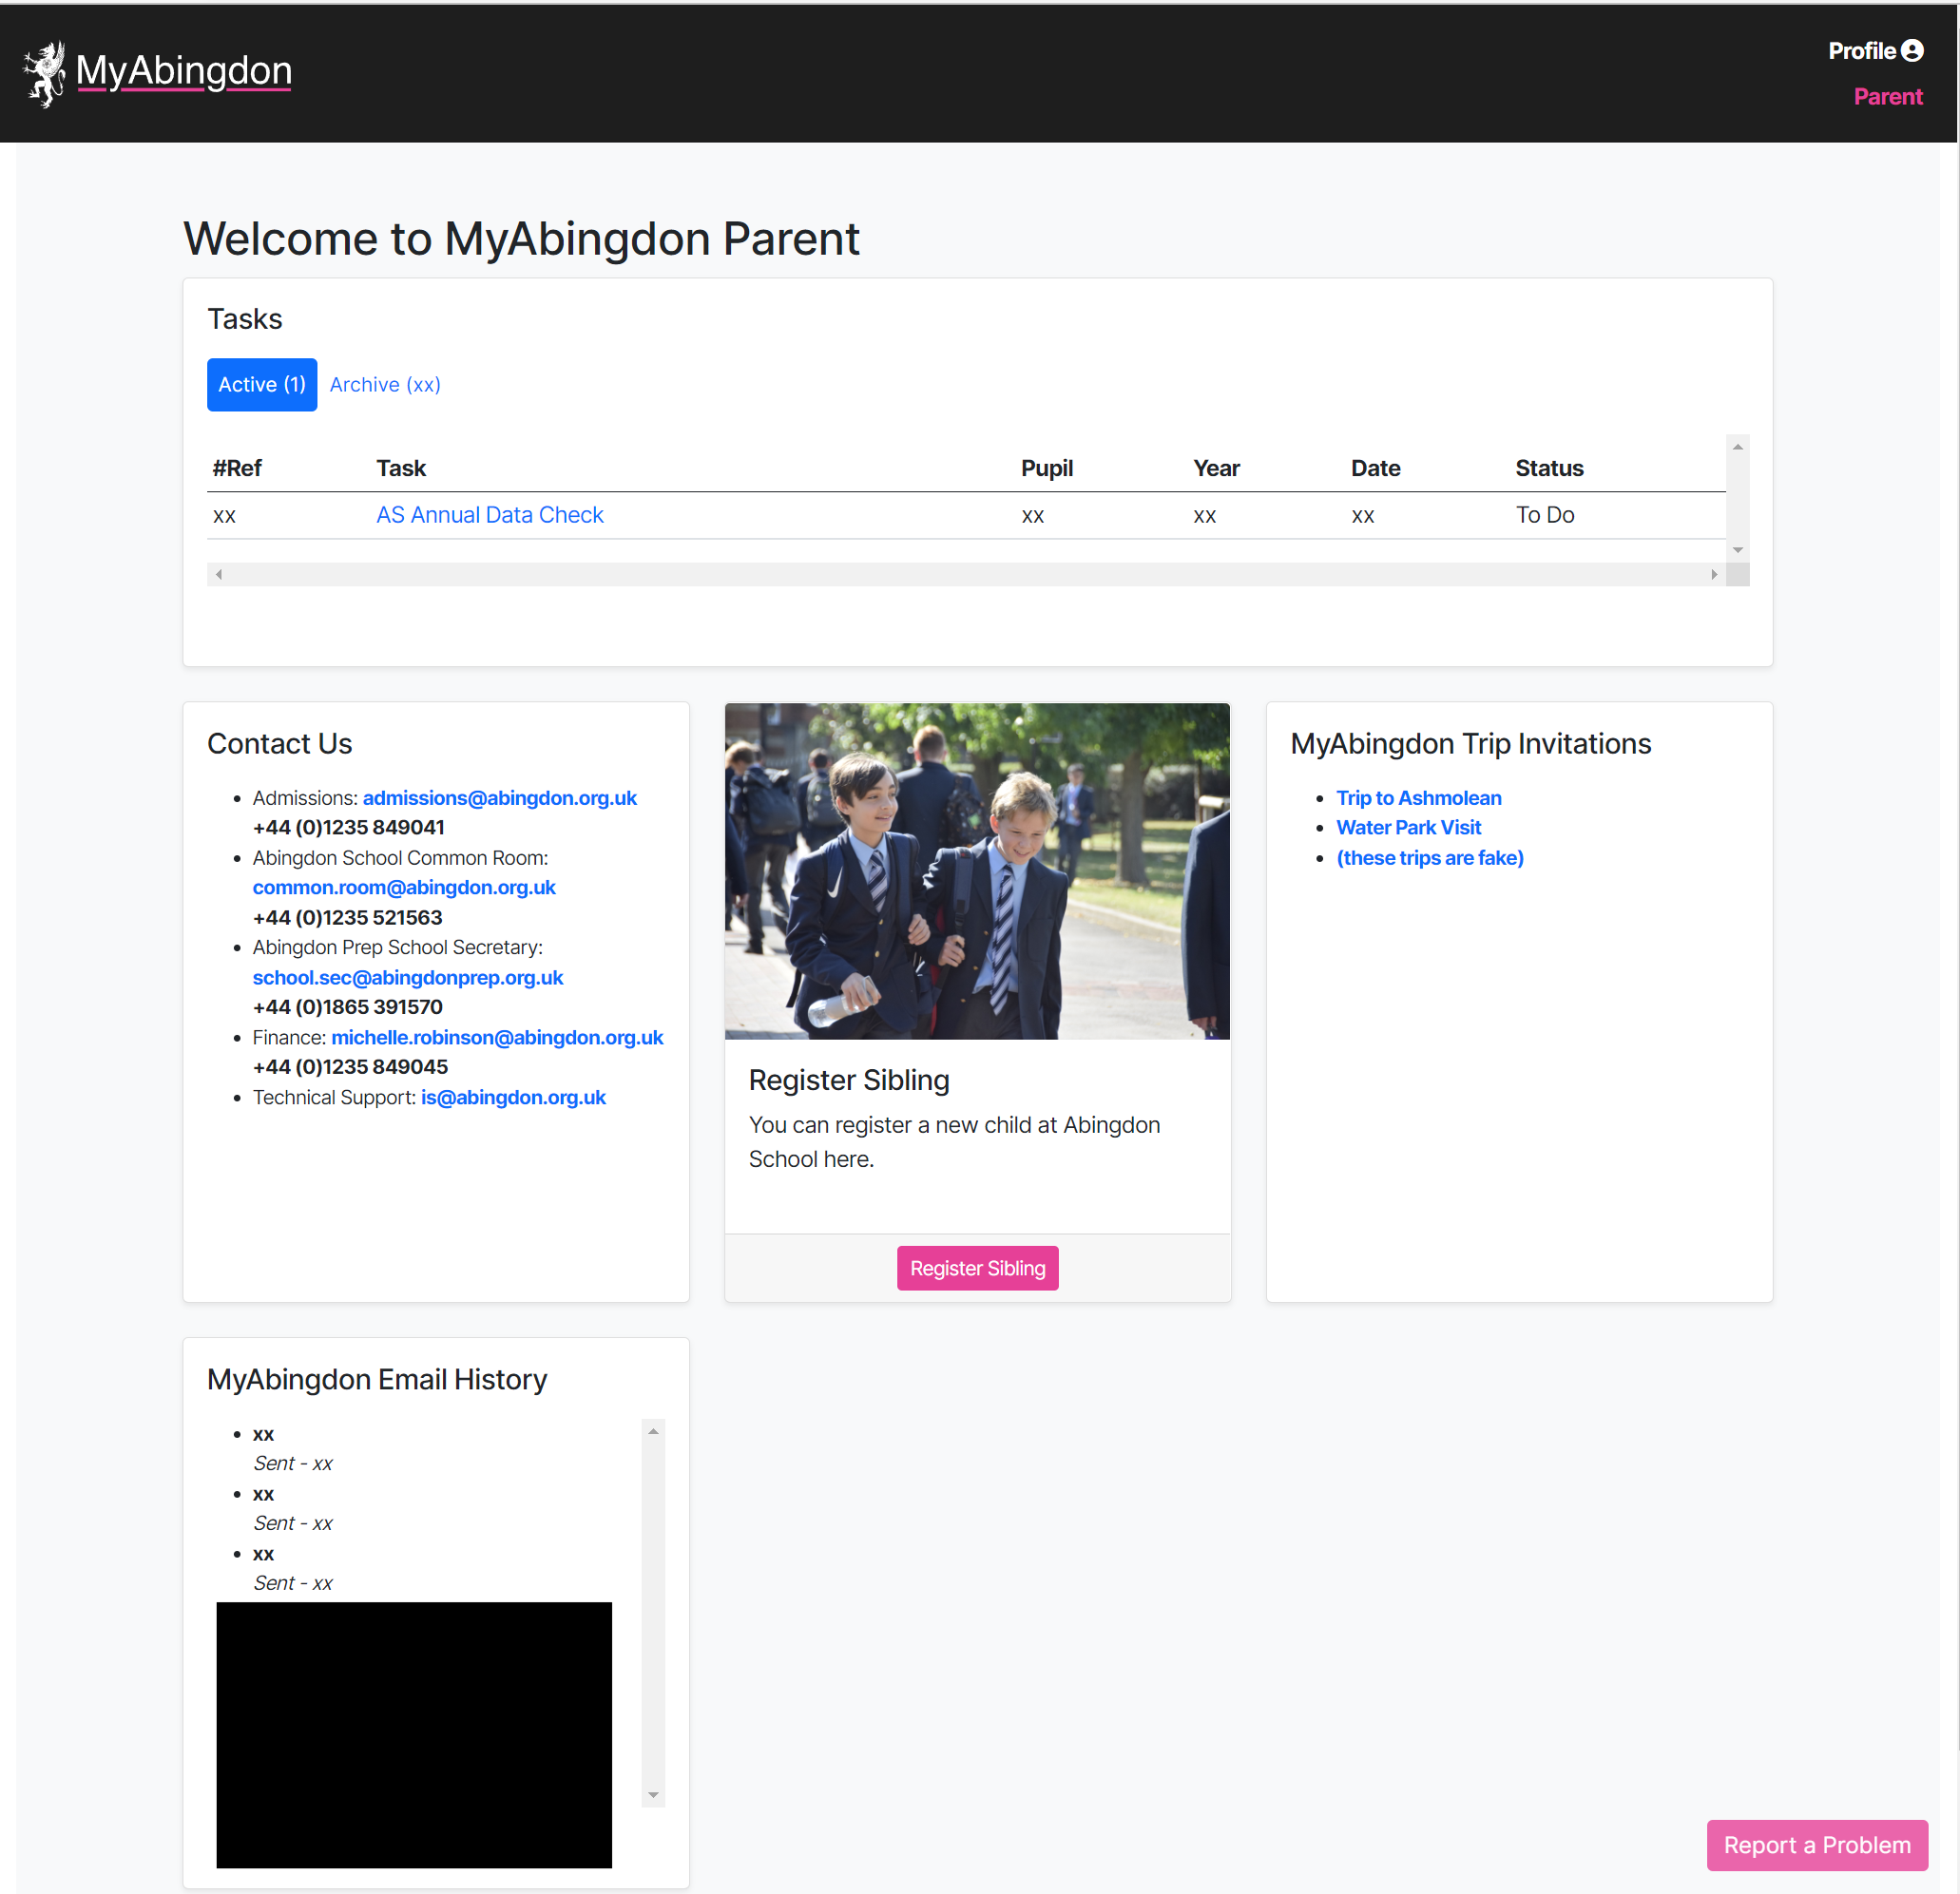Screen dimensions: 1960x1894
Task: Click the Register Sibling schoolboys photo
Action: pos(977,871)
